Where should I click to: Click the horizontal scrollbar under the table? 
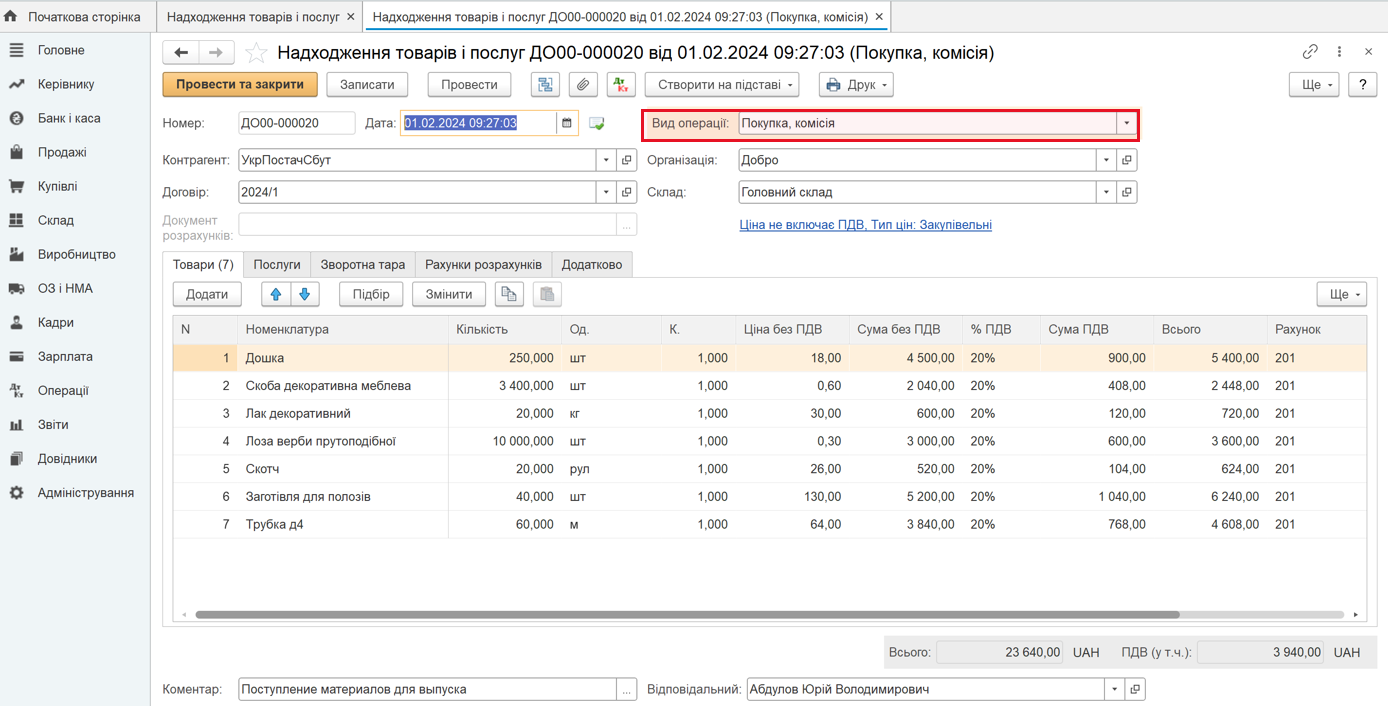pos(687,615)
